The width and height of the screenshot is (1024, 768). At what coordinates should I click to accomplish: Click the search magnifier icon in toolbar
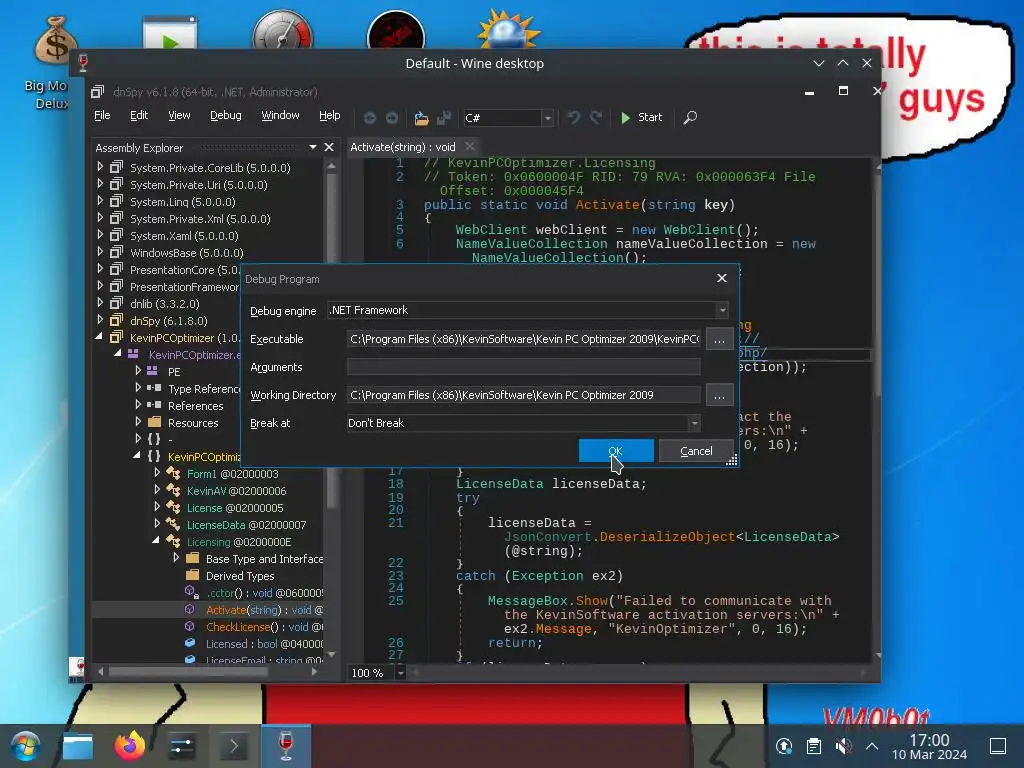tap(690, 118)
